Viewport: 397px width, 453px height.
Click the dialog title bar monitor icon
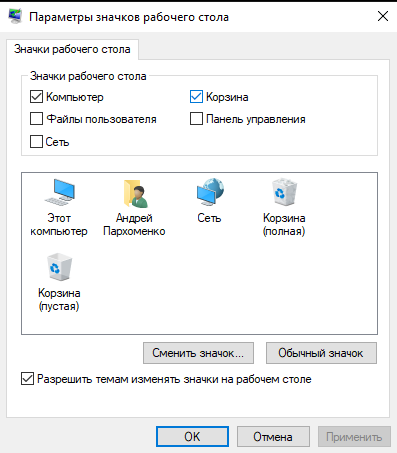click(15, 16)
